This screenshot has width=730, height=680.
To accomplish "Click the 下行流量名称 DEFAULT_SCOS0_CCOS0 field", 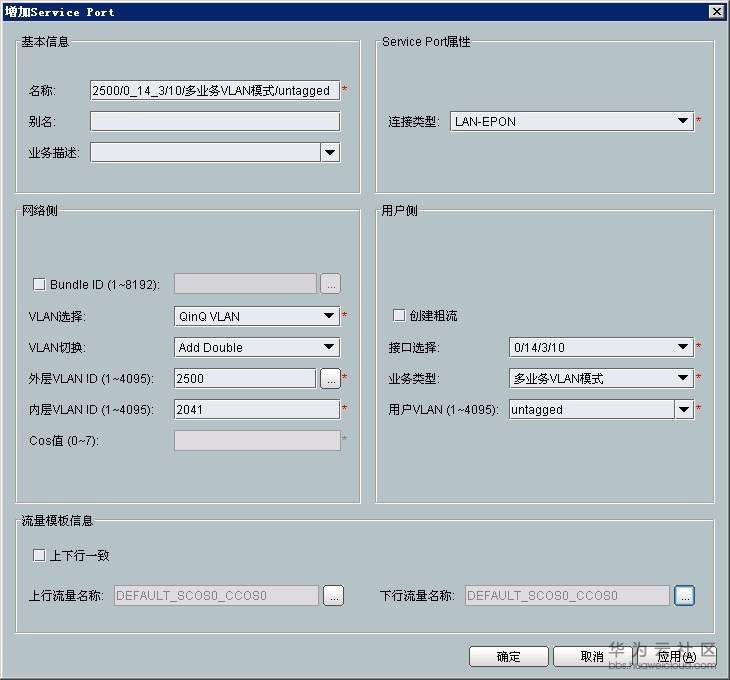I will [x=567, y=595].
